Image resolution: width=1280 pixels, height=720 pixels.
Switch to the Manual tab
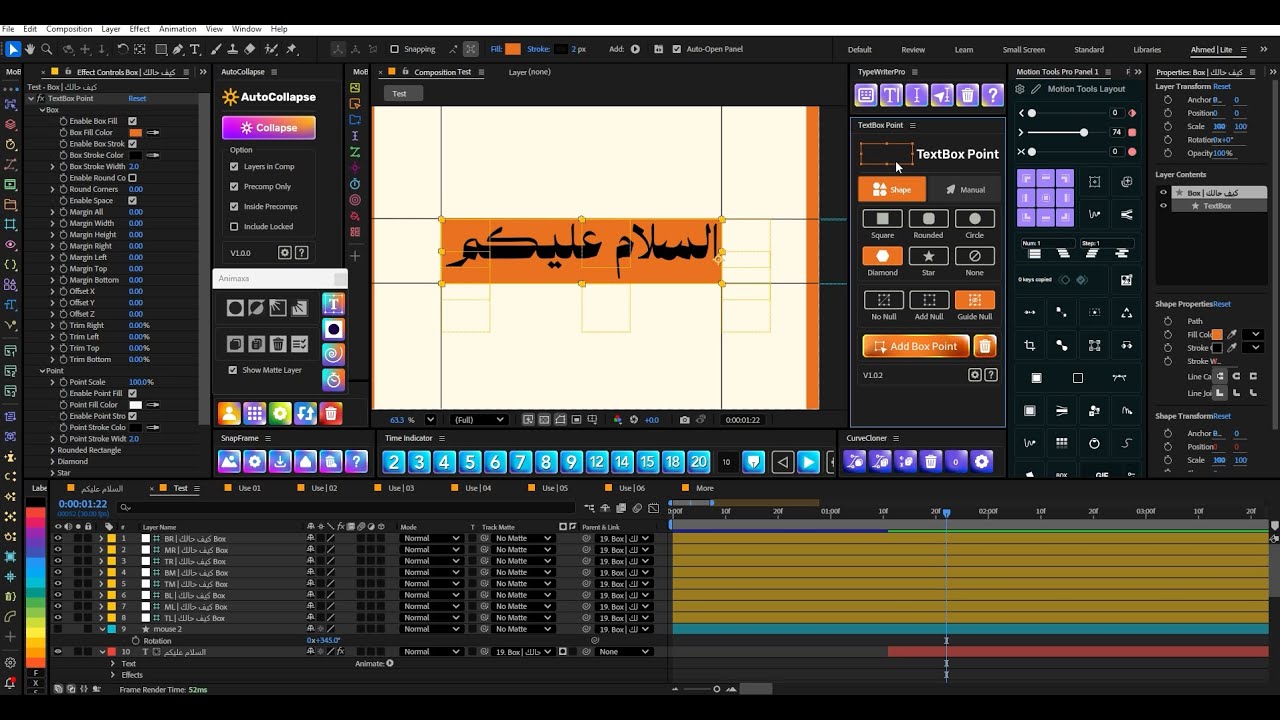[x=964, y=189]
